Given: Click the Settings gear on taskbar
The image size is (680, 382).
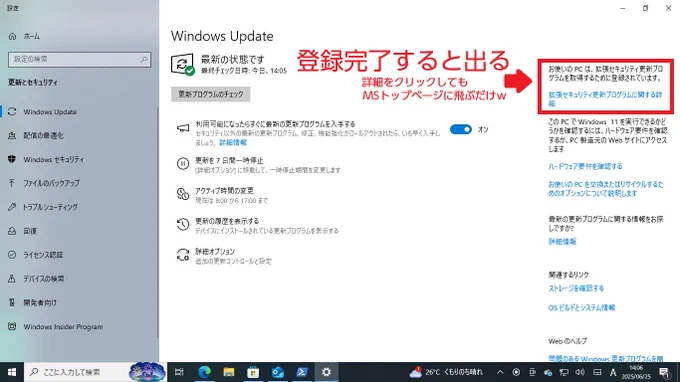Looking at the screenshot, I should [326, 372].
